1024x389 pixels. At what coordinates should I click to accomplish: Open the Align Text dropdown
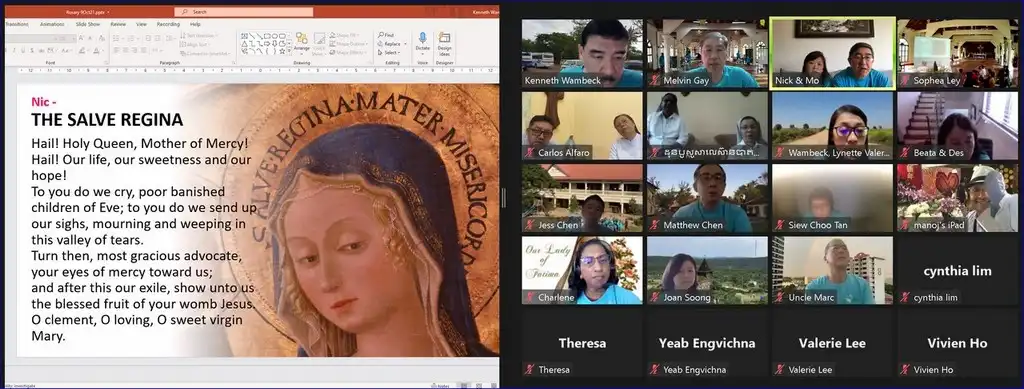coord(195,44)
